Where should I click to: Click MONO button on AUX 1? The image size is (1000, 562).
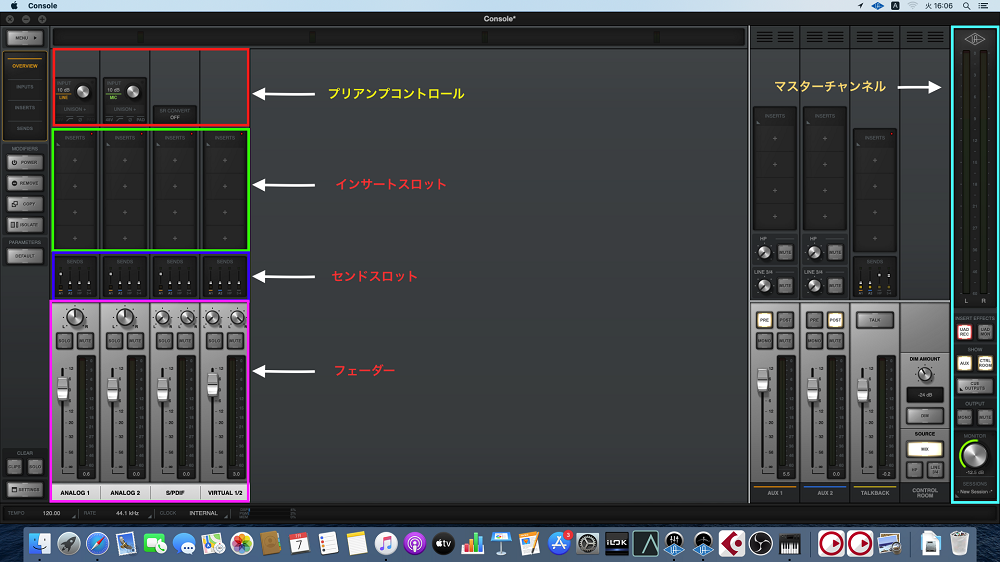click(x=764, y=341)
